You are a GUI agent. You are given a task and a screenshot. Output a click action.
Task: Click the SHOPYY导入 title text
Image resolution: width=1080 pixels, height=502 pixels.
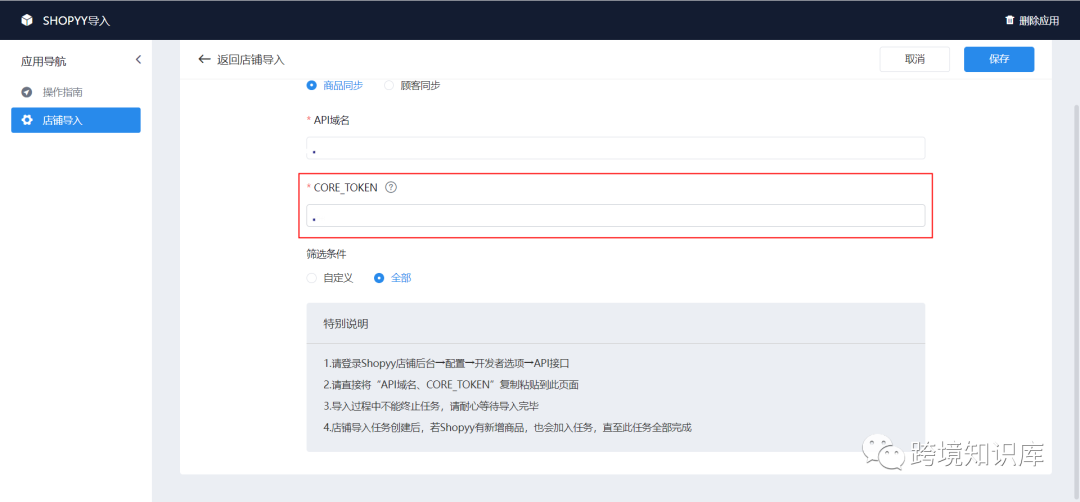[76, 21]
